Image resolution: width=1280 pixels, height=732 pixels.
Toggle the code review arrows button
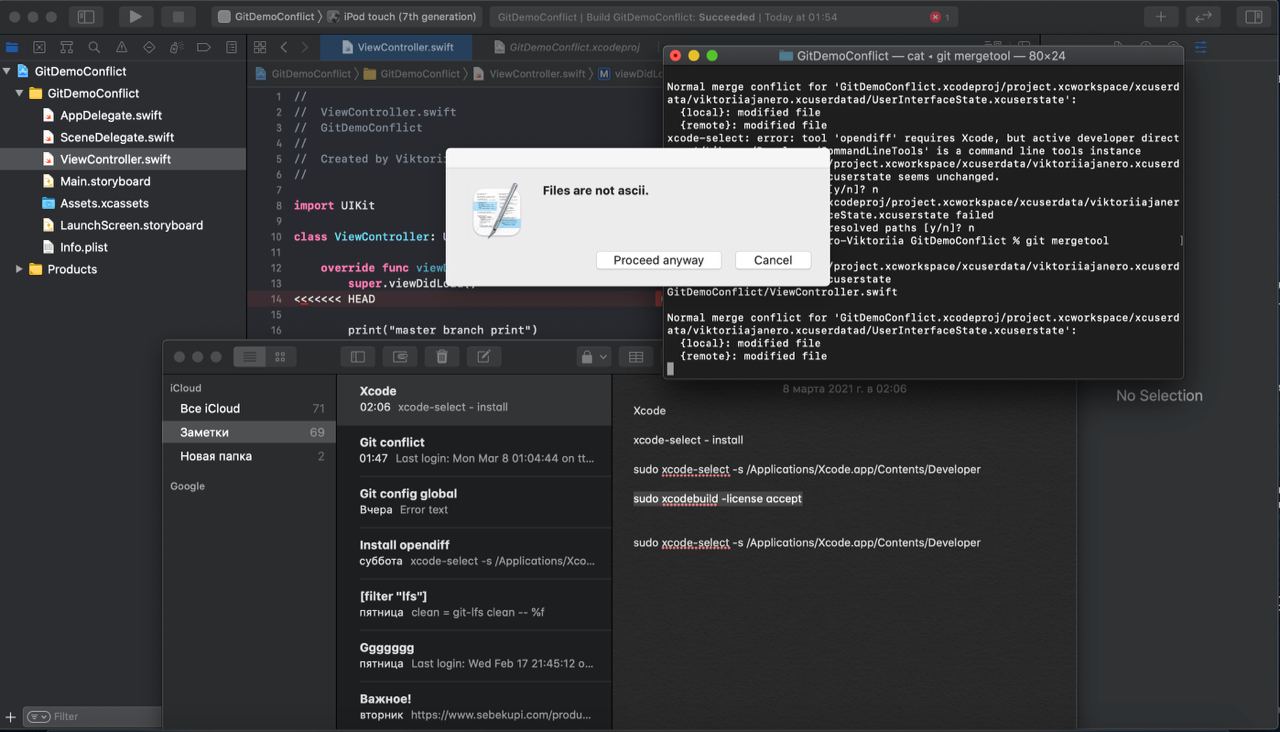point(1204,17)
